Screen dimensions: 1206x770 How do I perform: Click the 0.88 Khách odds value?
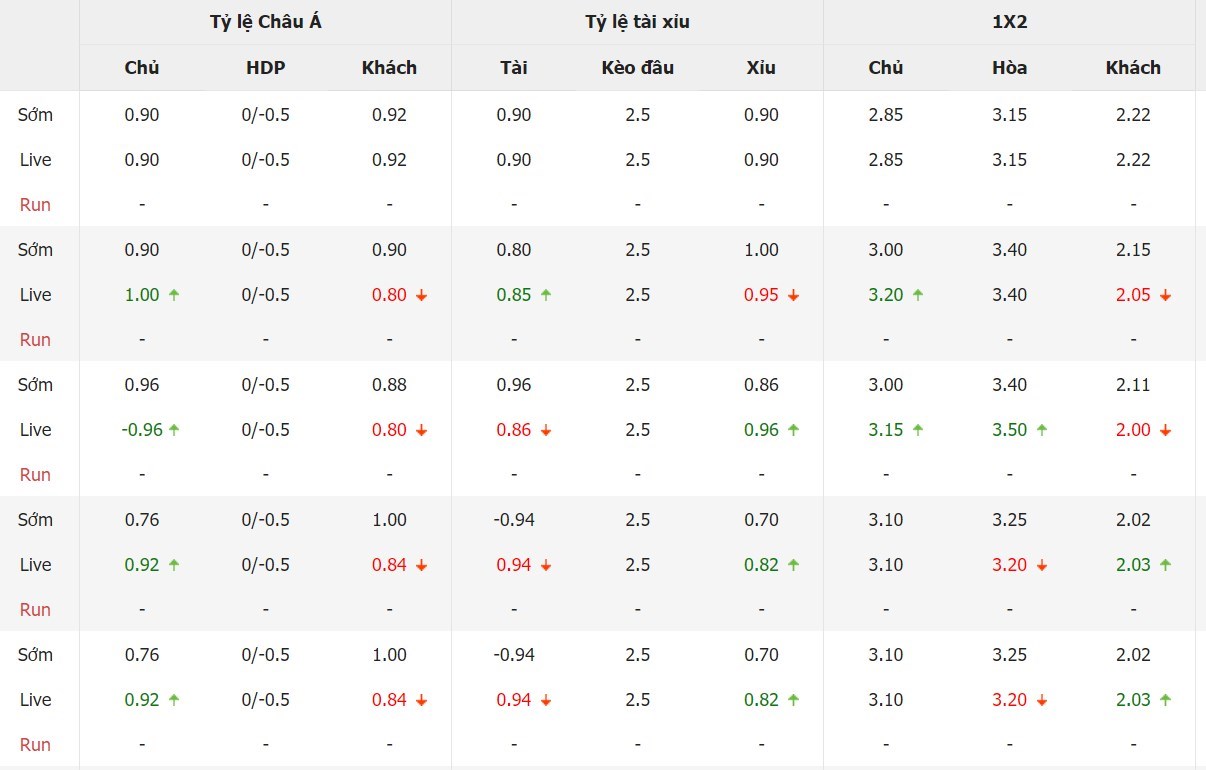tap(389, 385)
